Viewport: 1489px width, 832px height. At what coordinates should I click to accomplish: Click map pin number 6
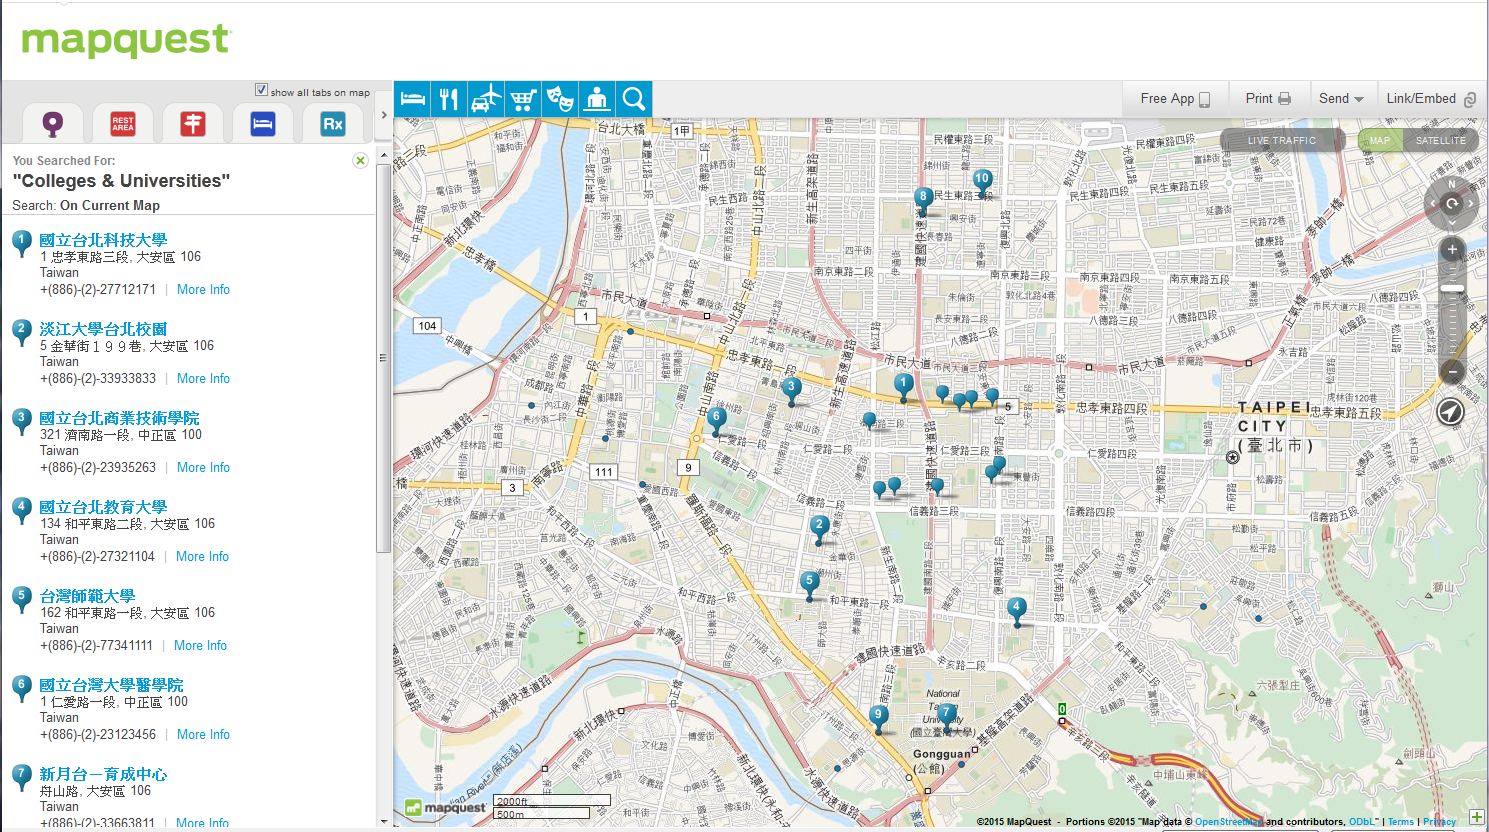[x=716, y=420]
